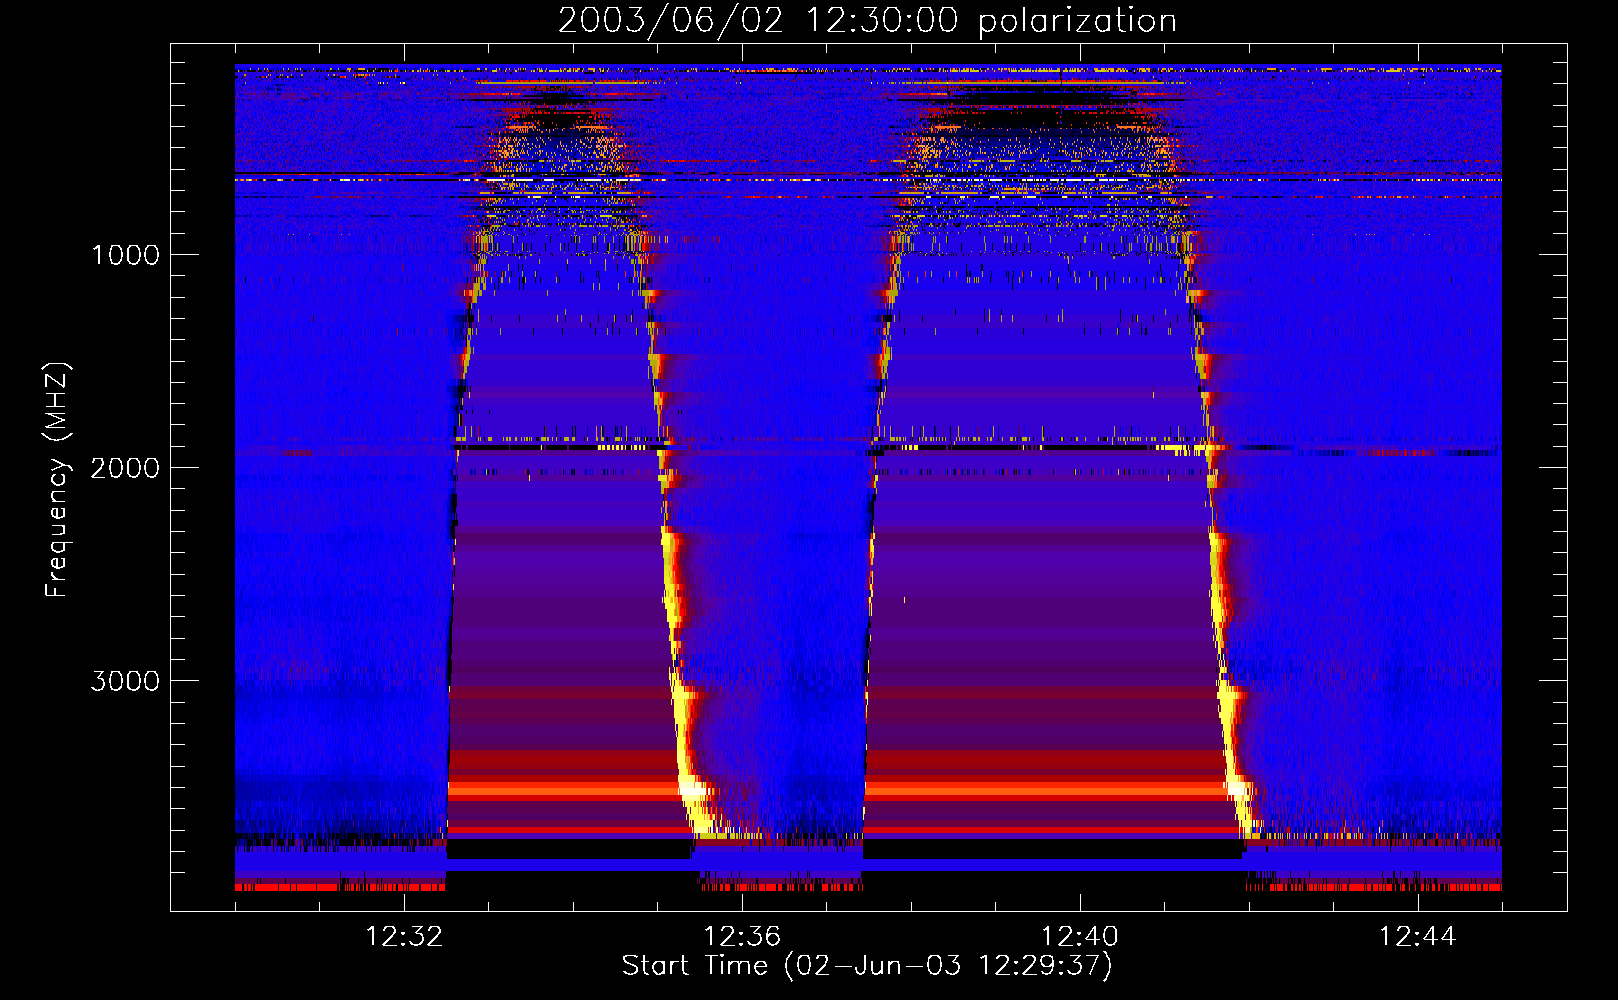Click the 'Start Time (02-Jun-03 12:29:37)' x-axis label
1618x1000 pixels.
[x=867, y=966]
